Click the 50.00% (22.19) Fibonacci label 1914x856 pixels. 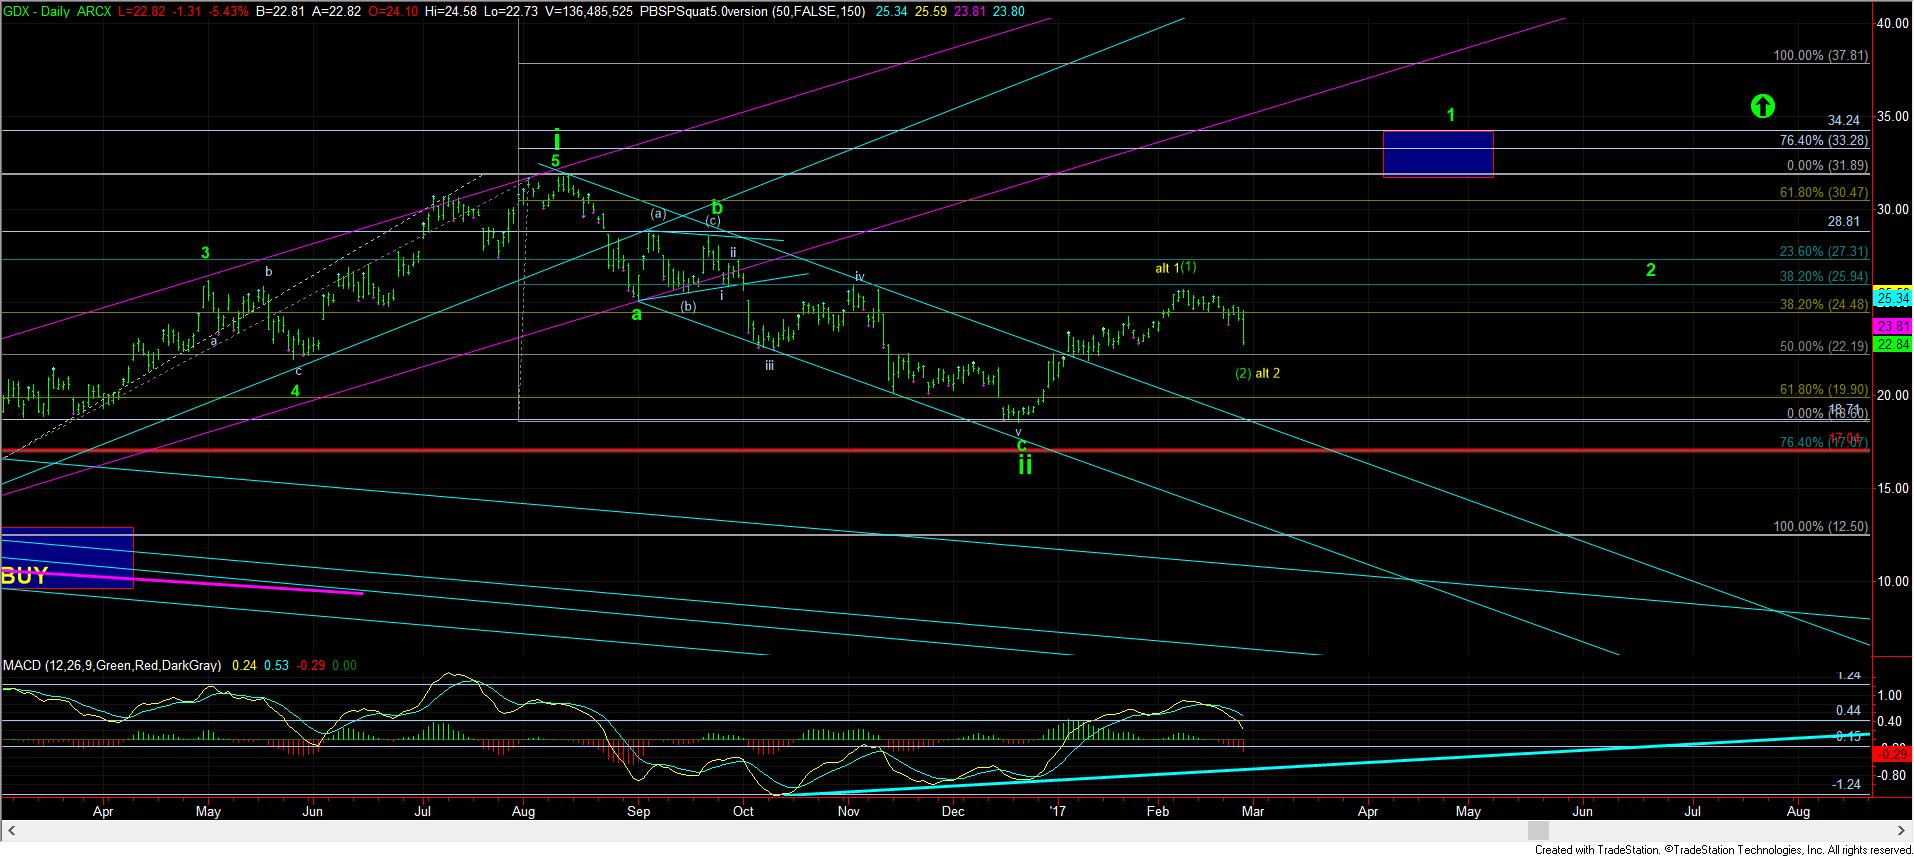coord(1823,347)
